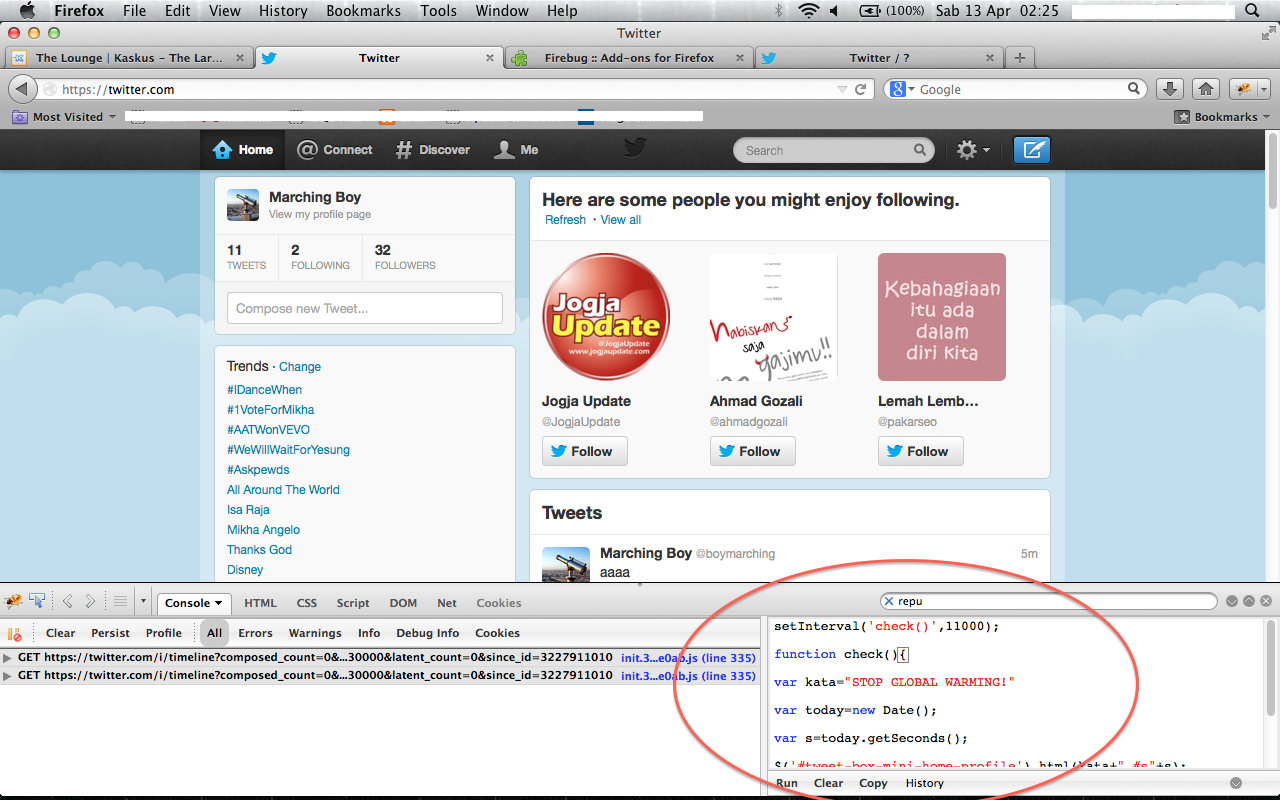
Task: Reload the page with the refresh icon
Action: click(x=860, y=89)
